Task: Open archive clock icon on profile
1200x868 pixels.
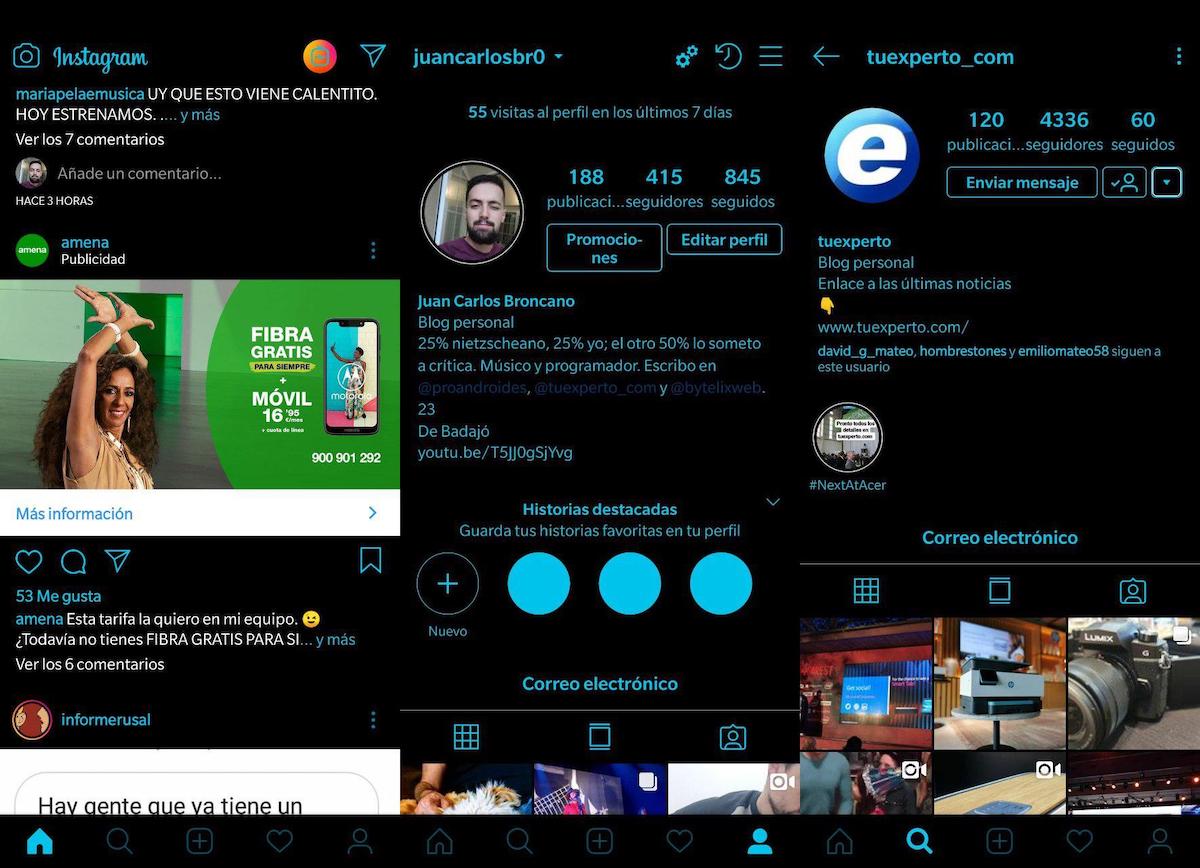Action: tap(728, 57)
